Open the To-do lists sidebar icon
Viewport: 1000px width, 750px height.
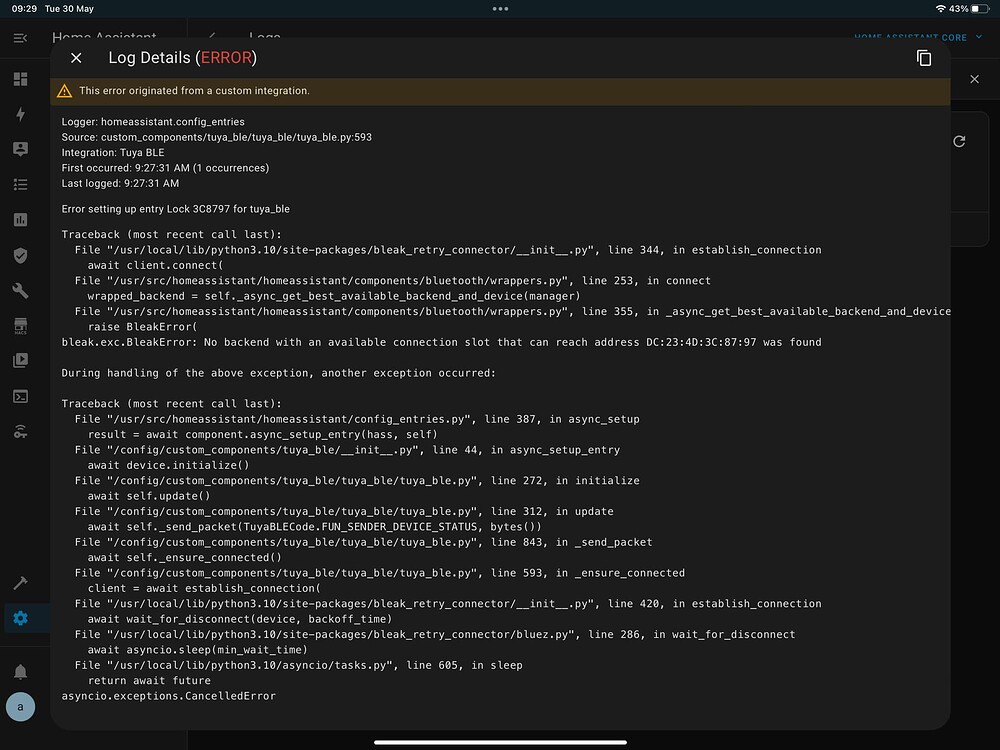pos(21,184)
